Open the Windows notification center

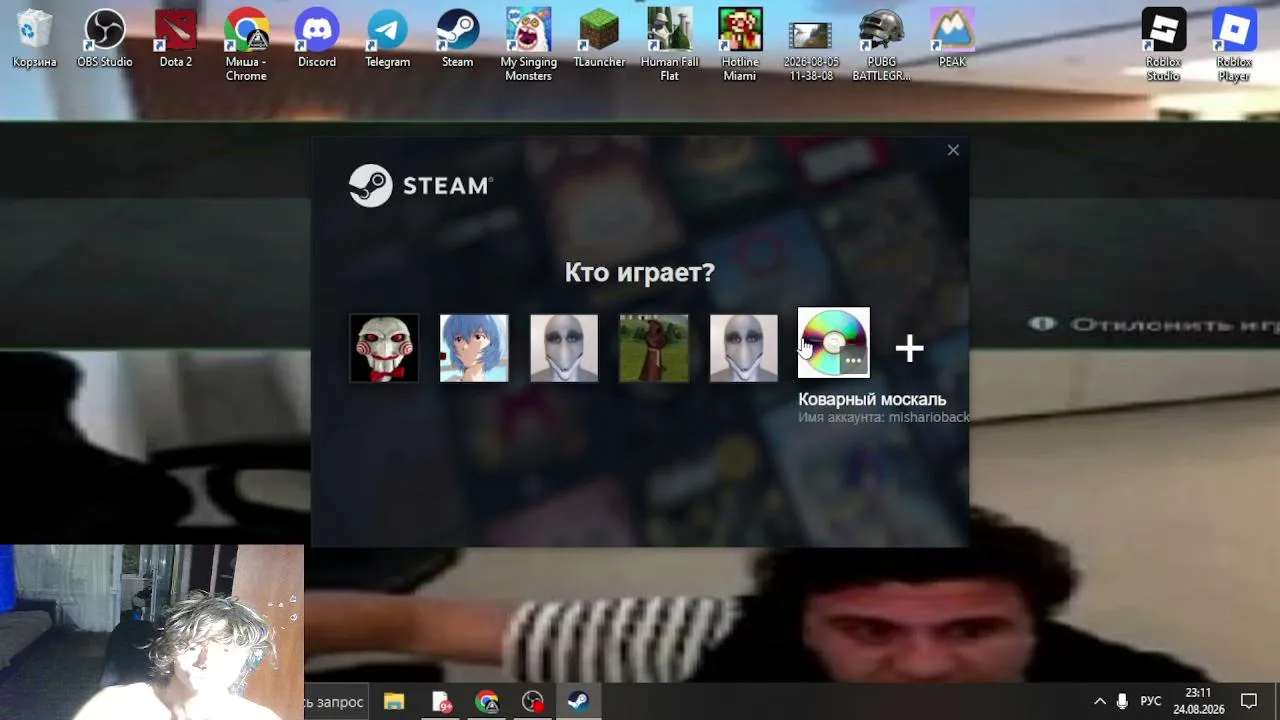coord(1249,701)
